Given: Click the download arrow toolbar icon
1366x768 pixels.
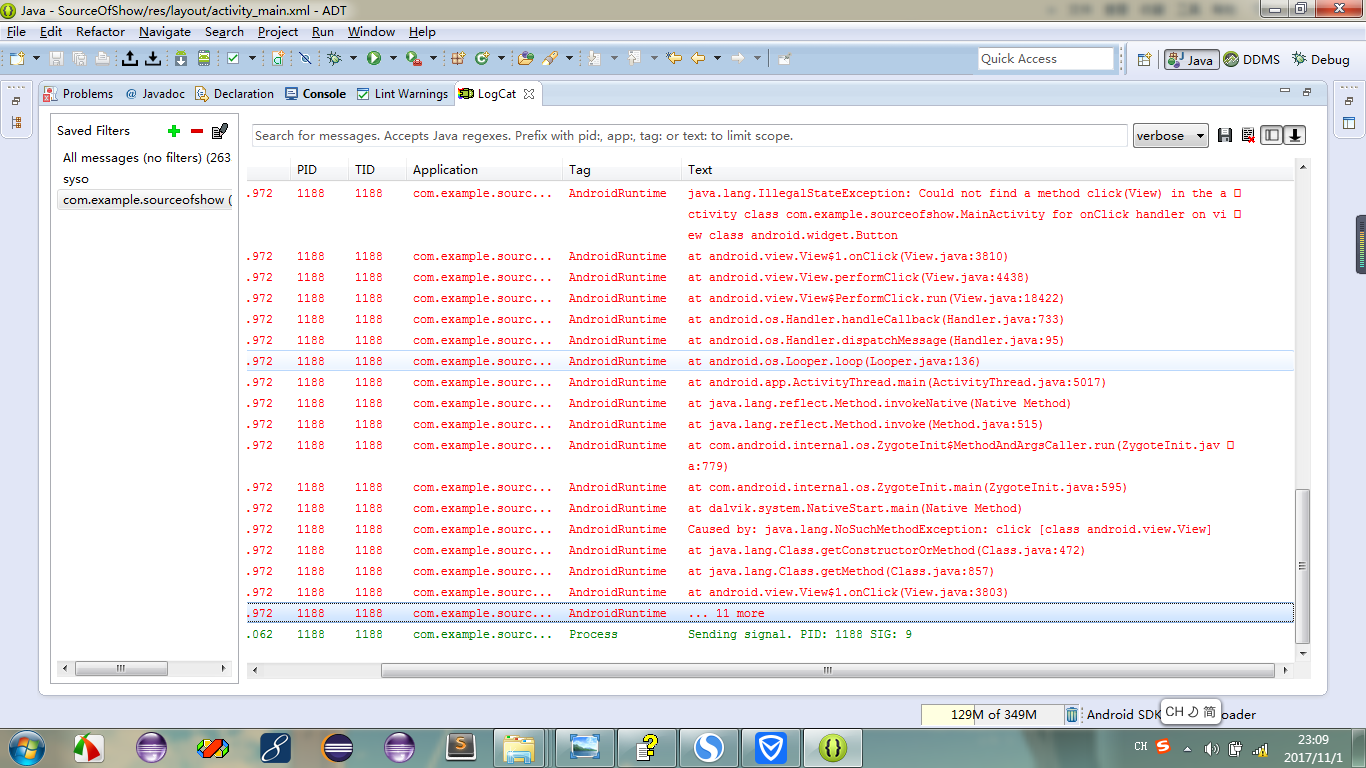Looking at the screenshot, I should pos(153,59).
